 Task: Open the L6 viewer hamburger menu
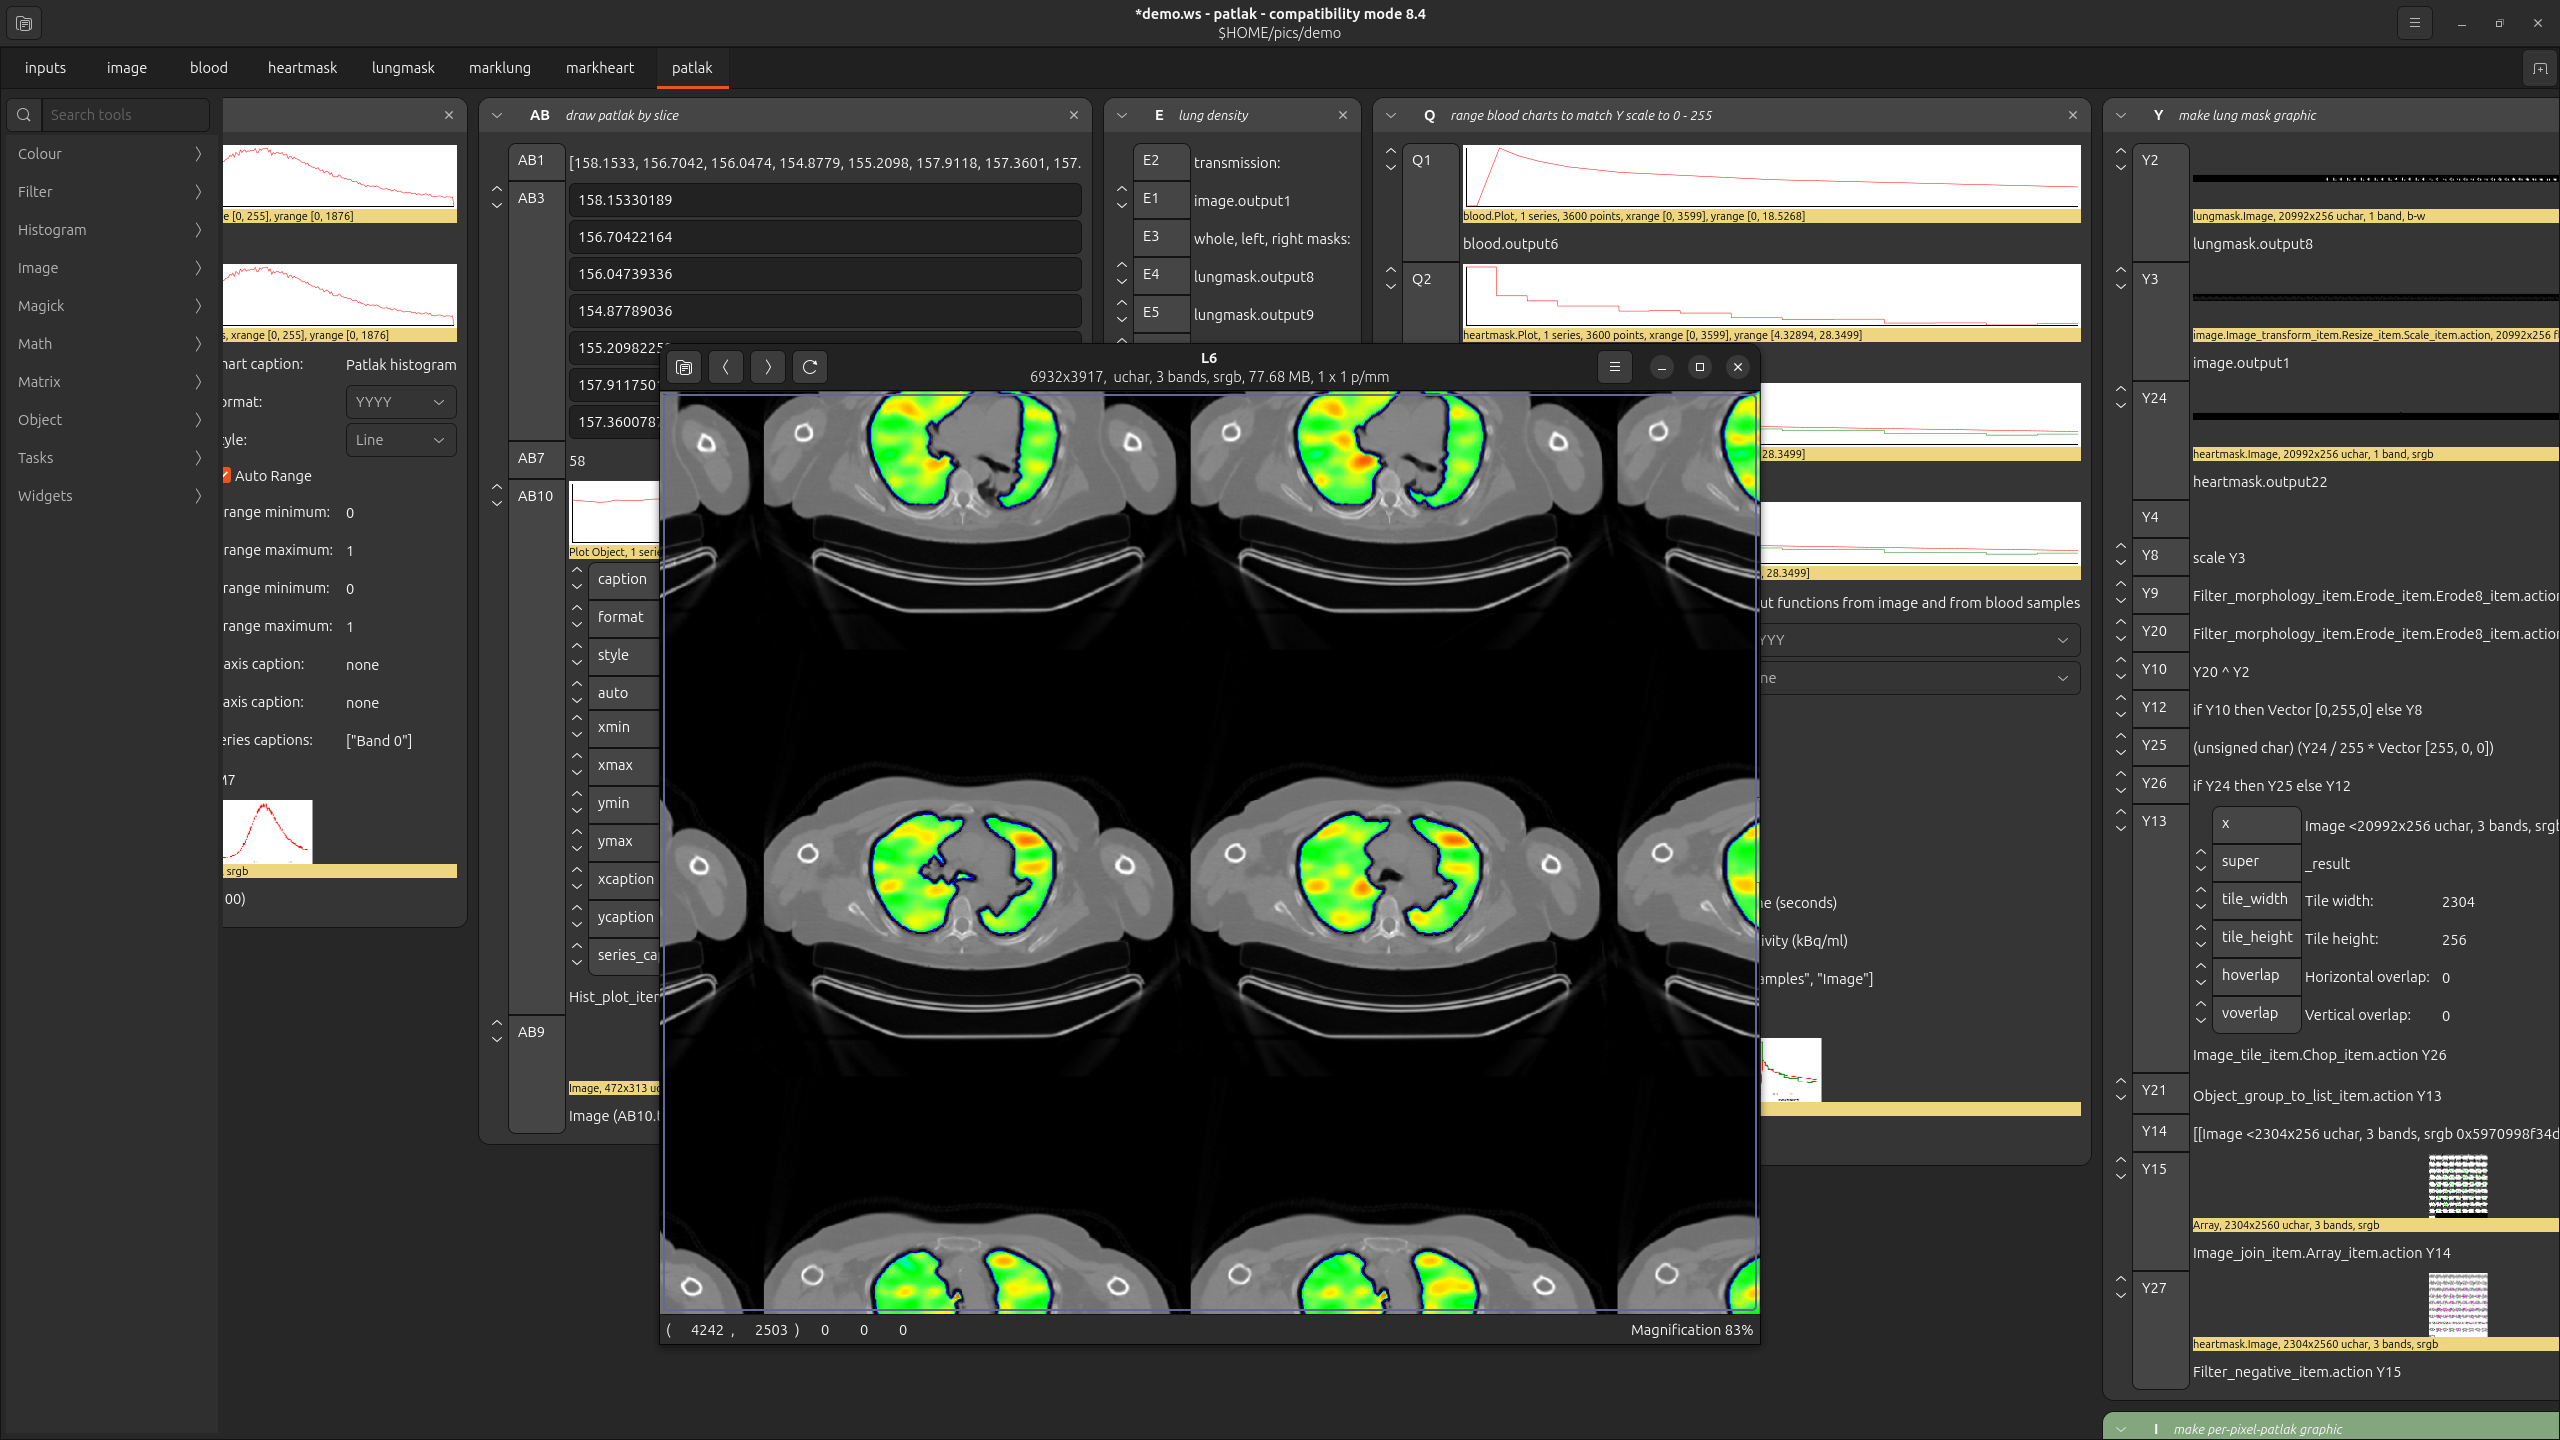pos(1615,367)
